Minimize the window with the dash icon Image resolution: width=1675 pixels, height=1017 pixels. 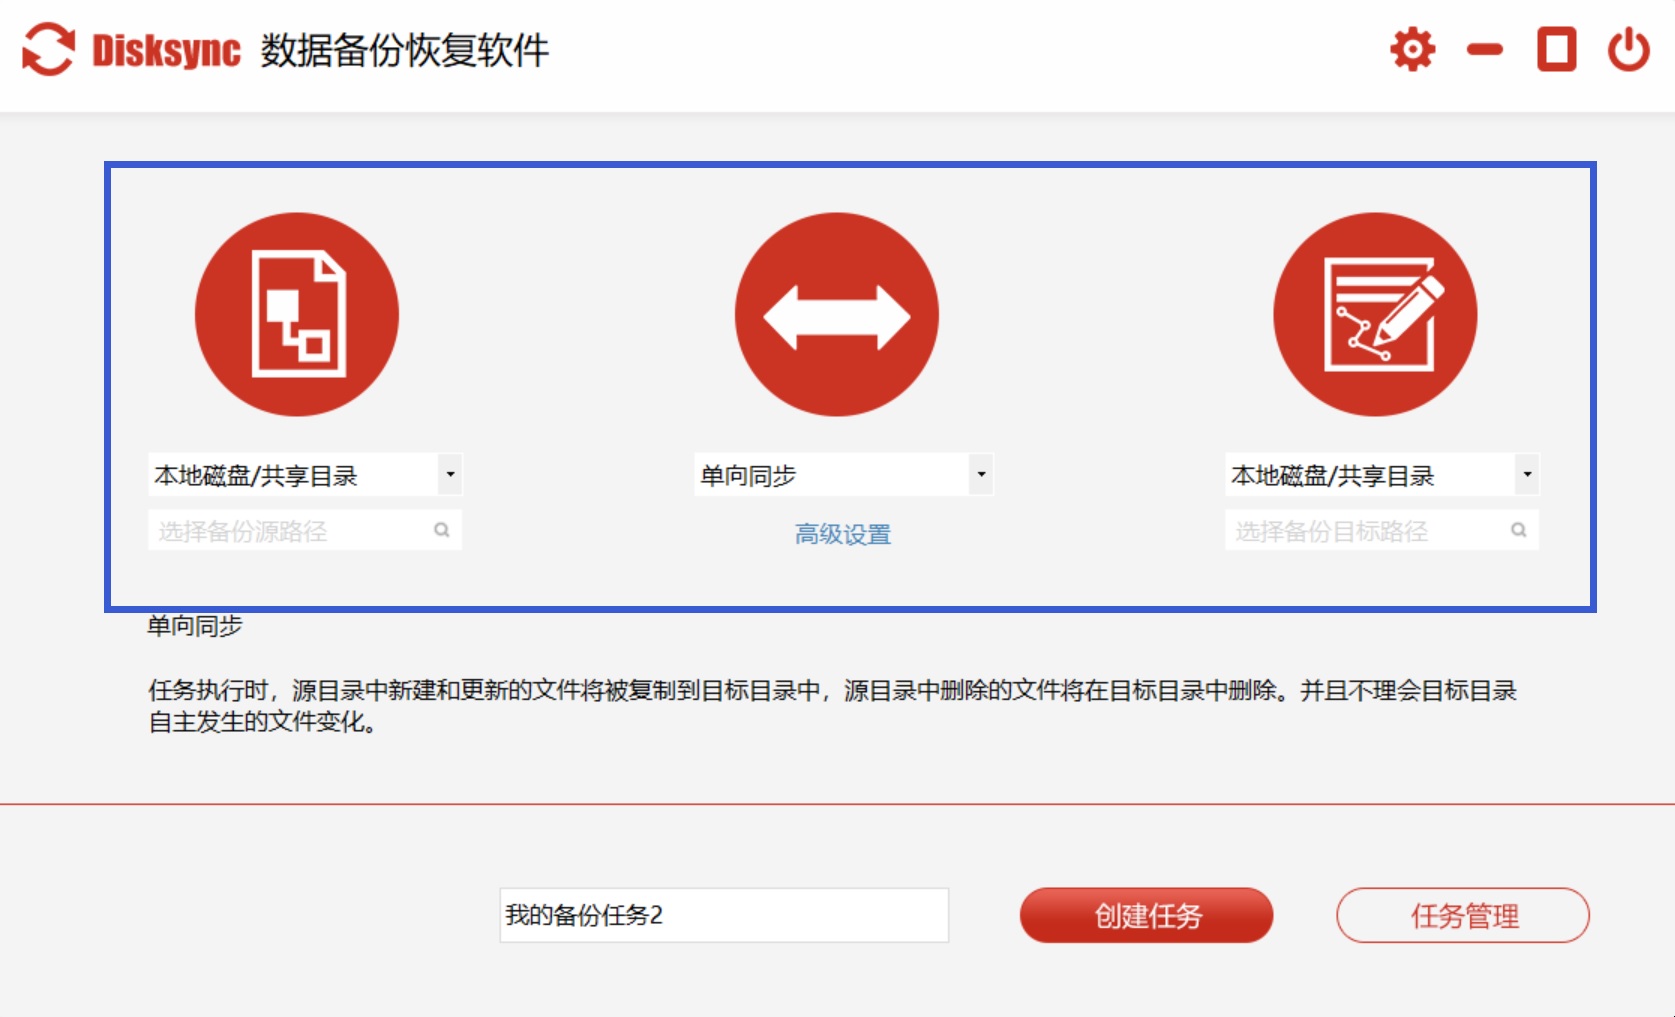(x=1484, y=49)
